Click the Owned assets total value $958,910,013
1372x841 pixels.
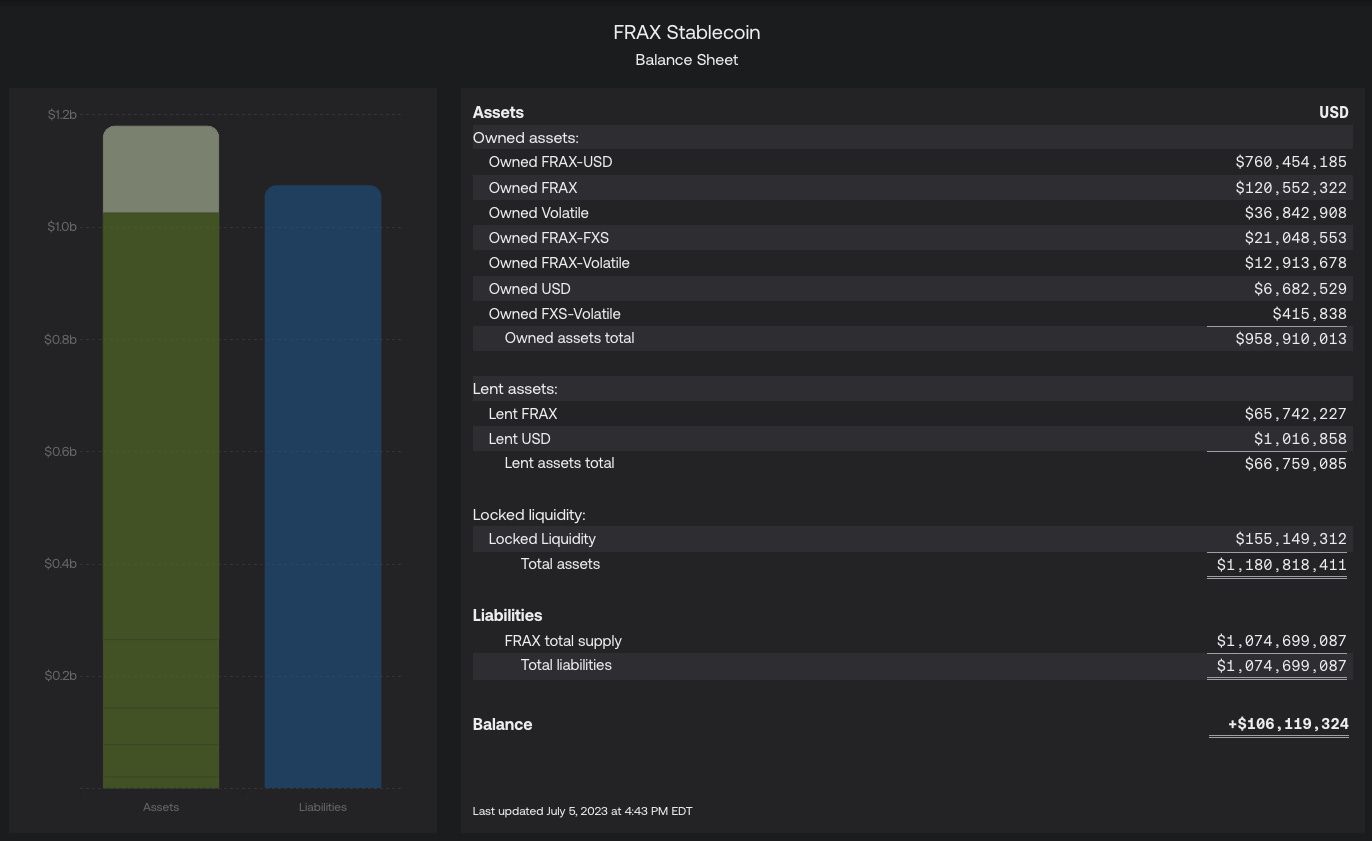(x=1291, y=339)
